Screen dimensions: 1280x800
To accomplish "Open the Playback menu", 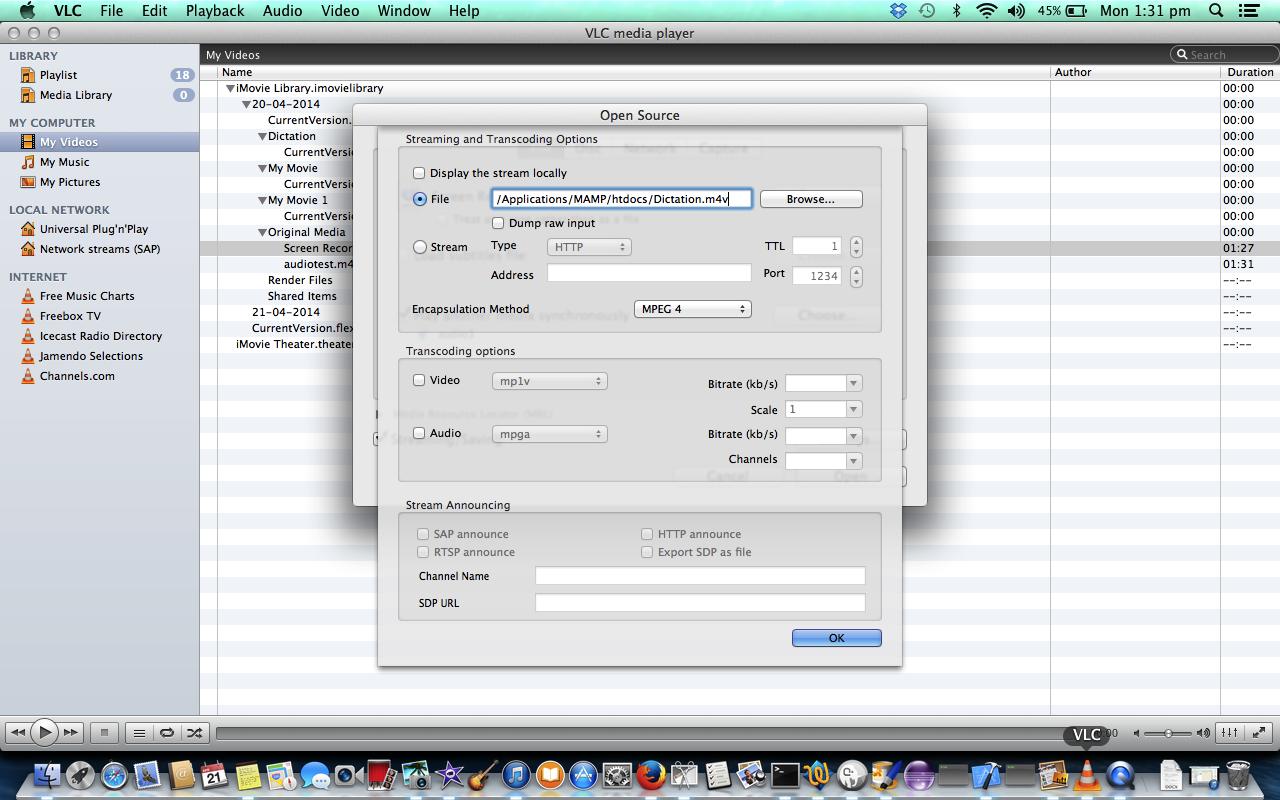I will (x=215, y=11).
